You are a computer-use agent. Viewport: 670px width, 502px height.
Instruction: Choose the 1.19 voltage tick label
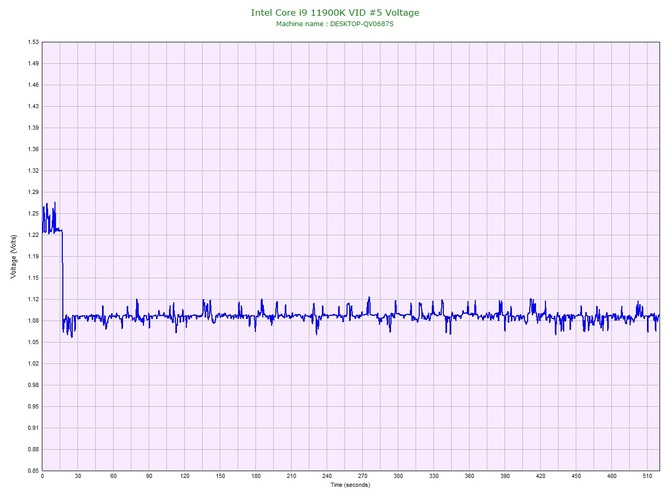[33, 256]
